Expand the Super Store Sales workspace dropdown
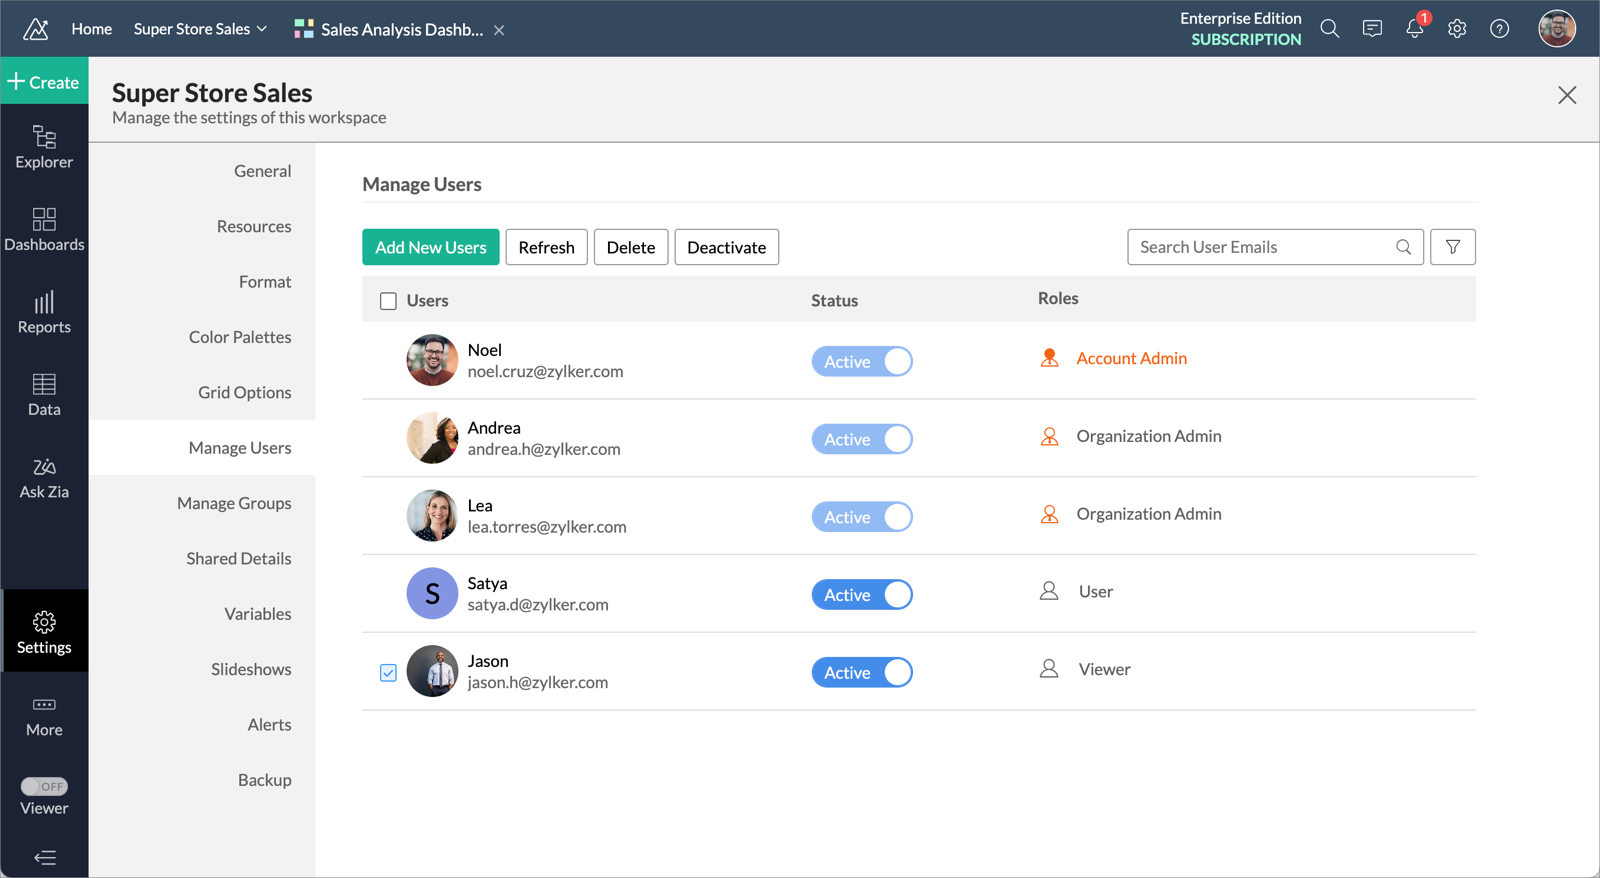The width and height of the screenshot is (1600, 878). pyautogui.click(x=200, y=29)
